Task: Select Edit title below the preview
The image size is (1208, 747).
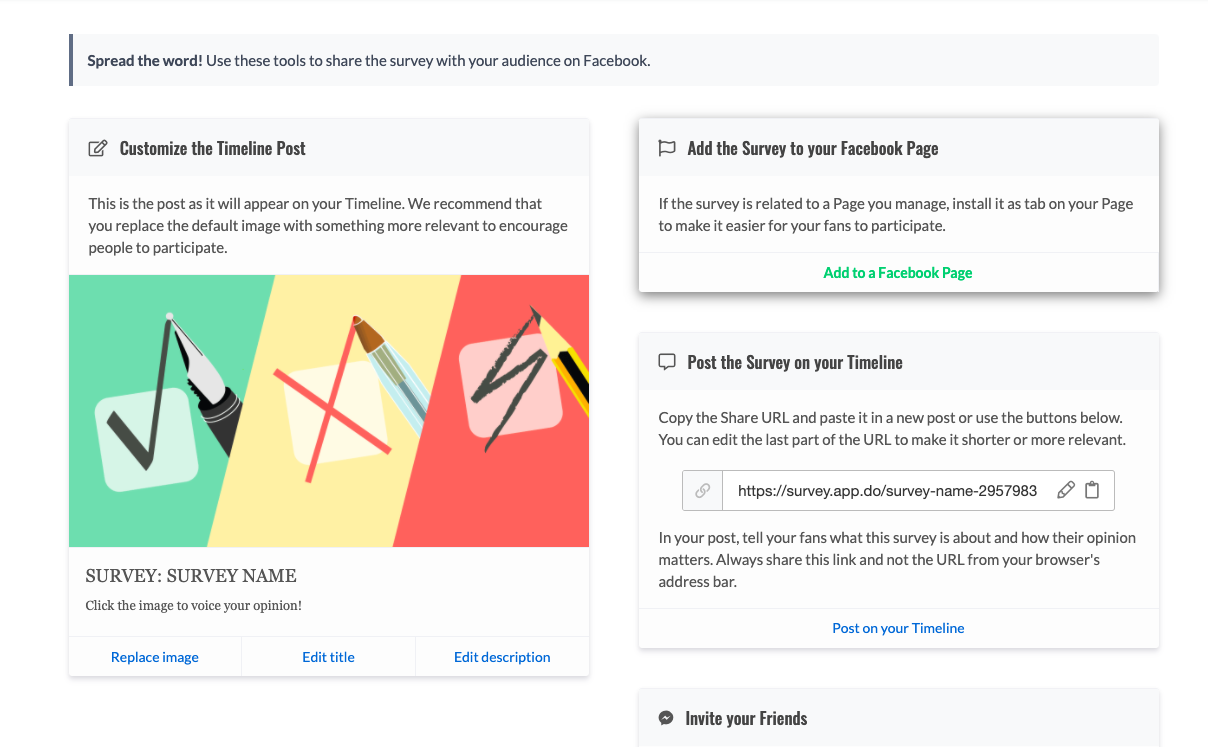Action: [328, 657]
